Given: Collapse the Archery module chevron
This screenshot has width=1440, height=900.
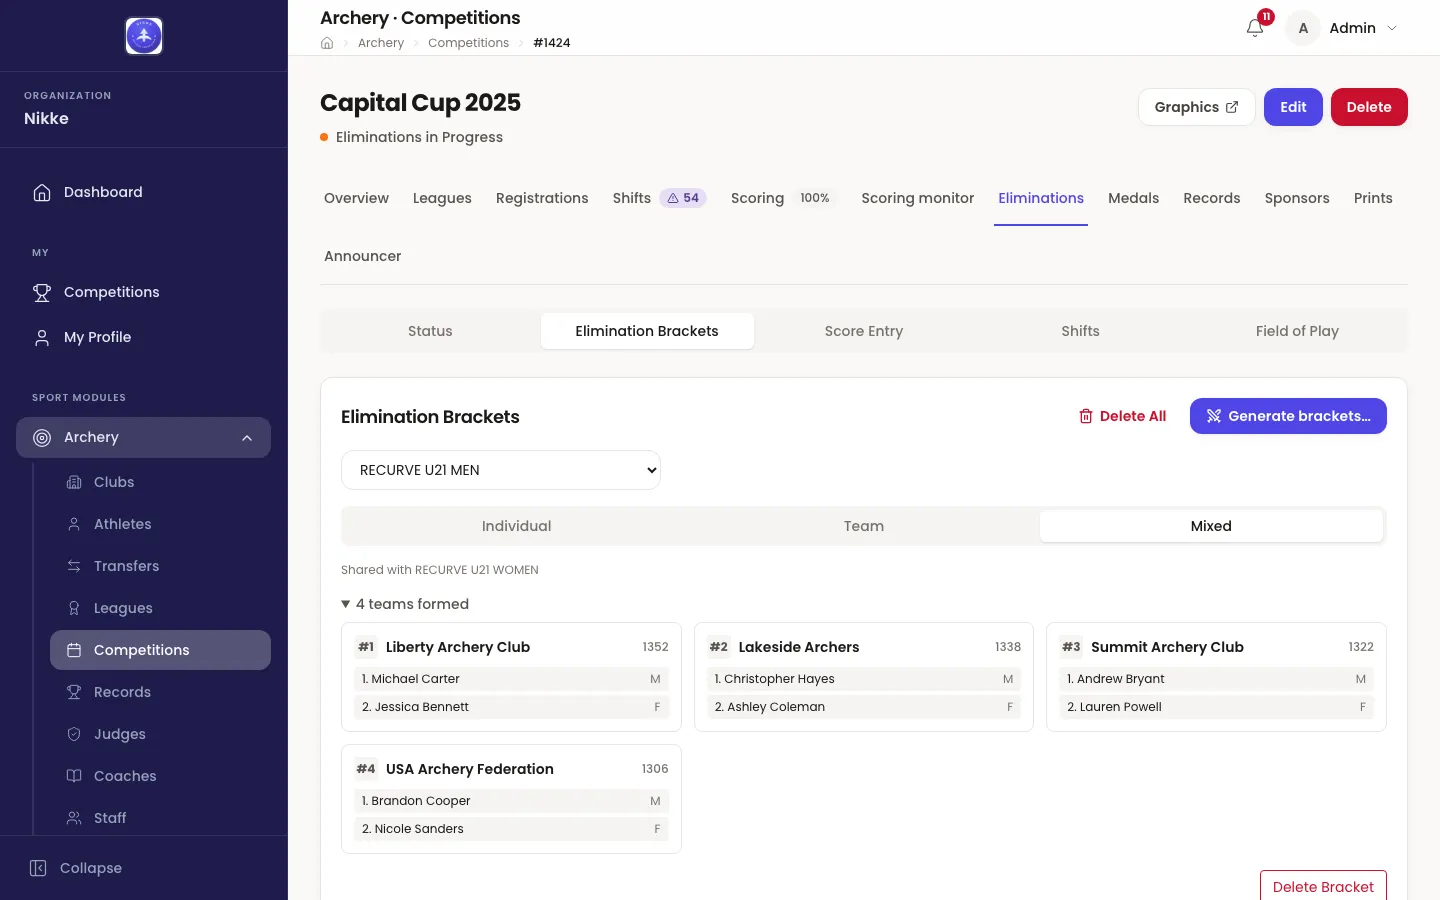Looking at the screenshot, I should [x=247, y=438].
